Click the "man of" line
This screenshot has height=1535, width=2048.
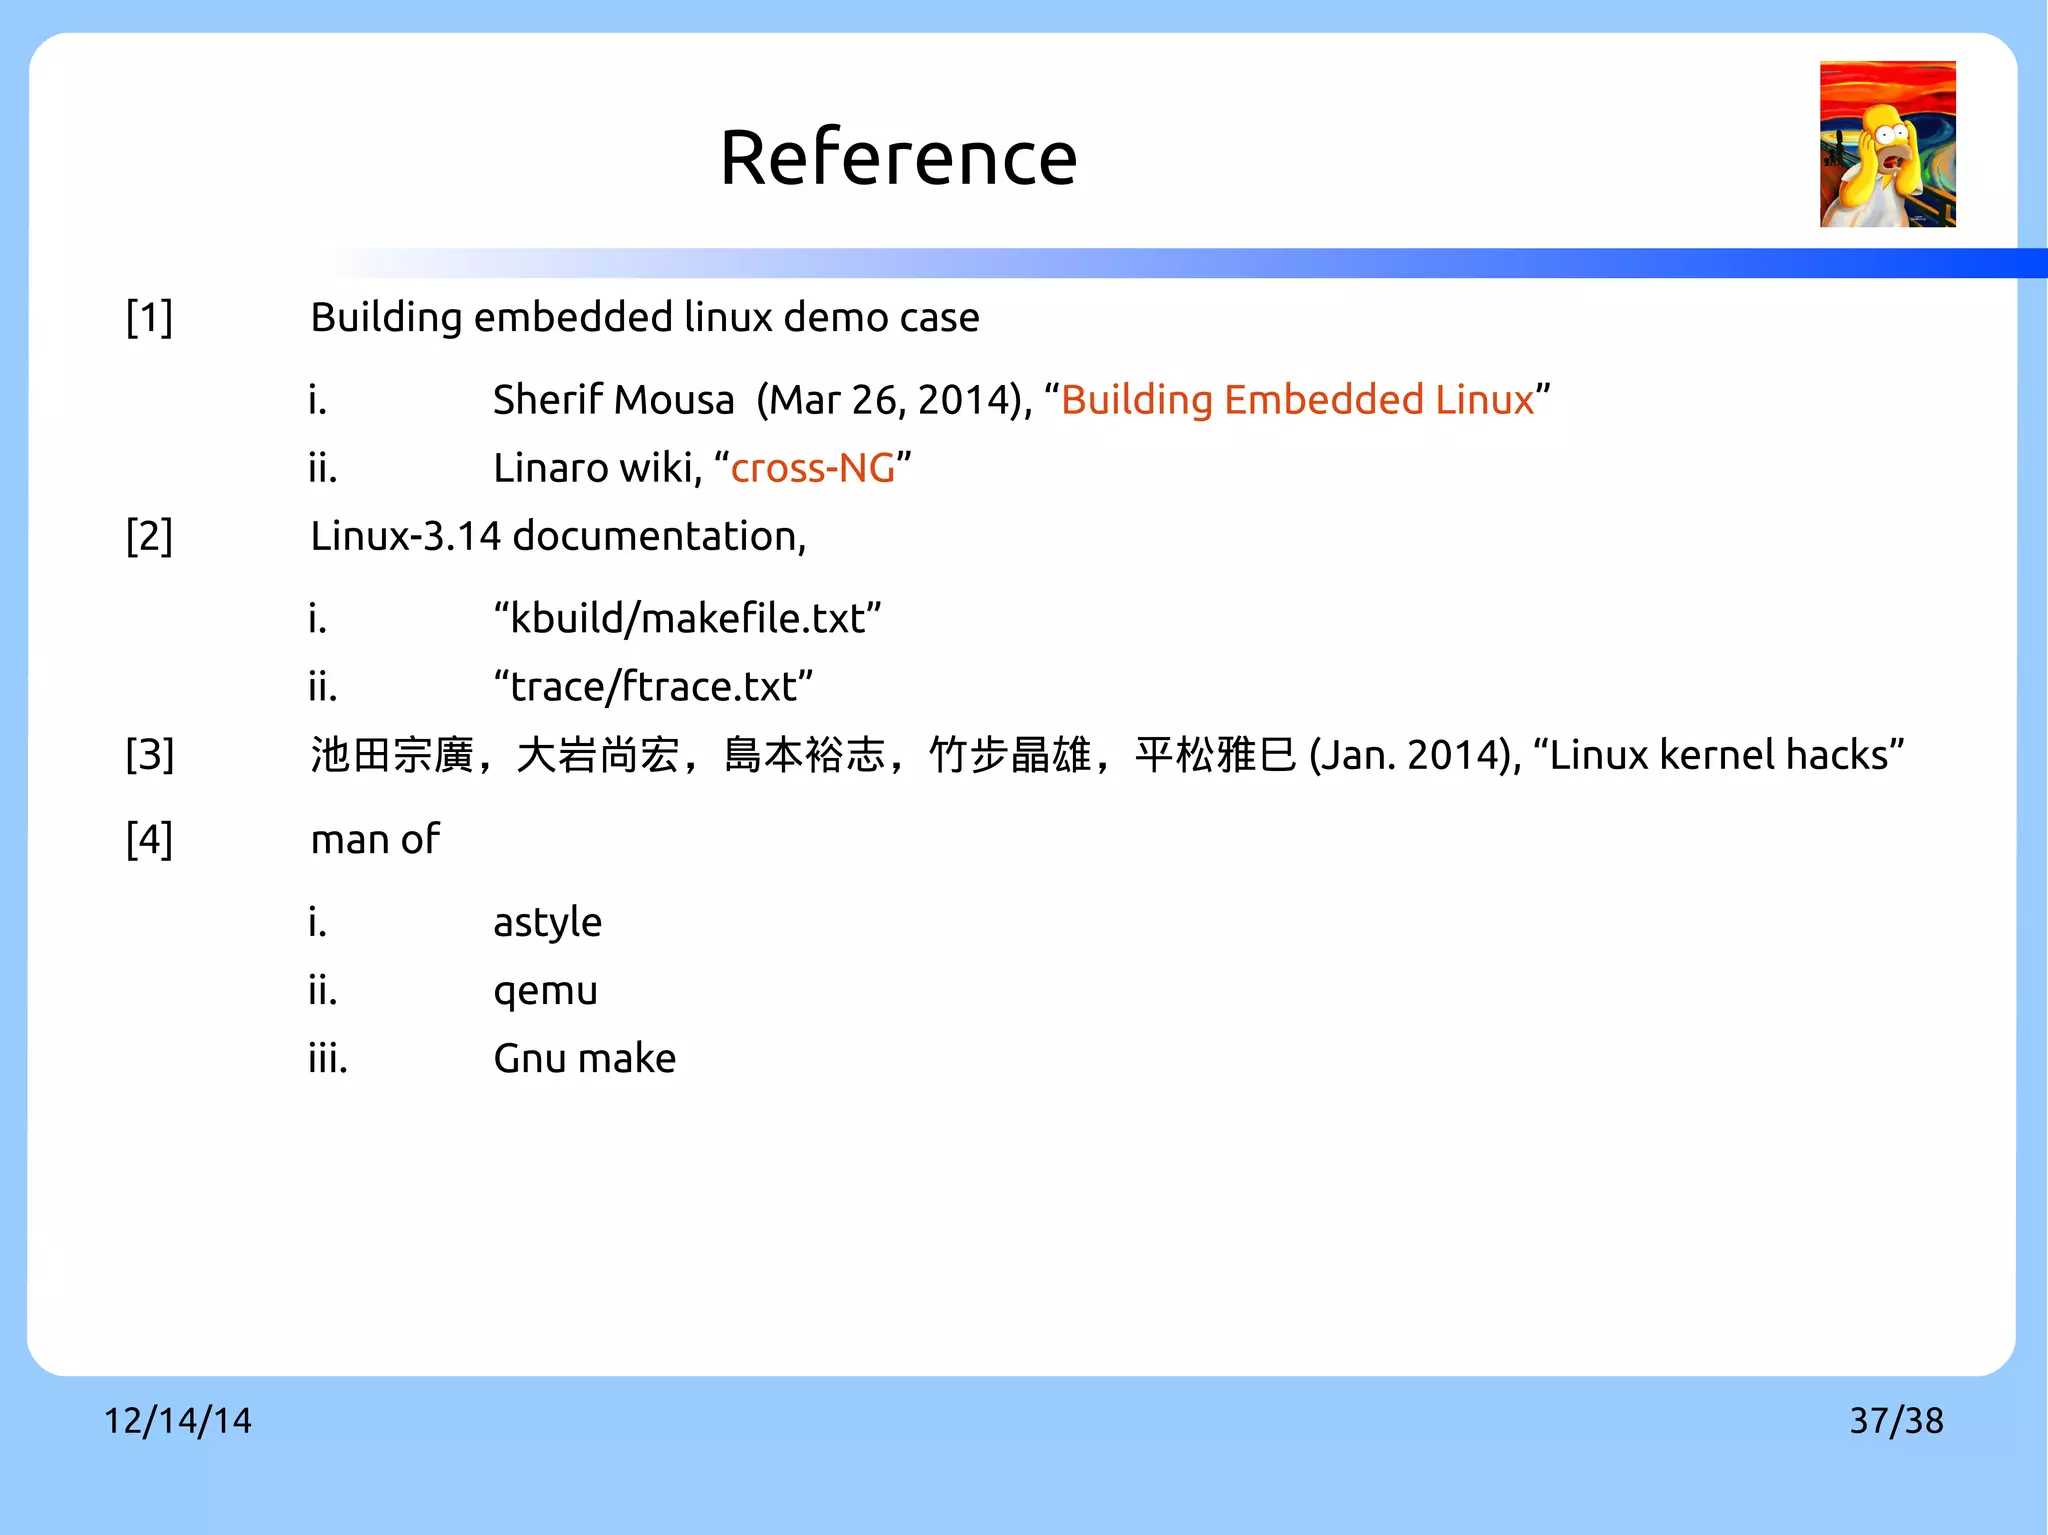375,839
